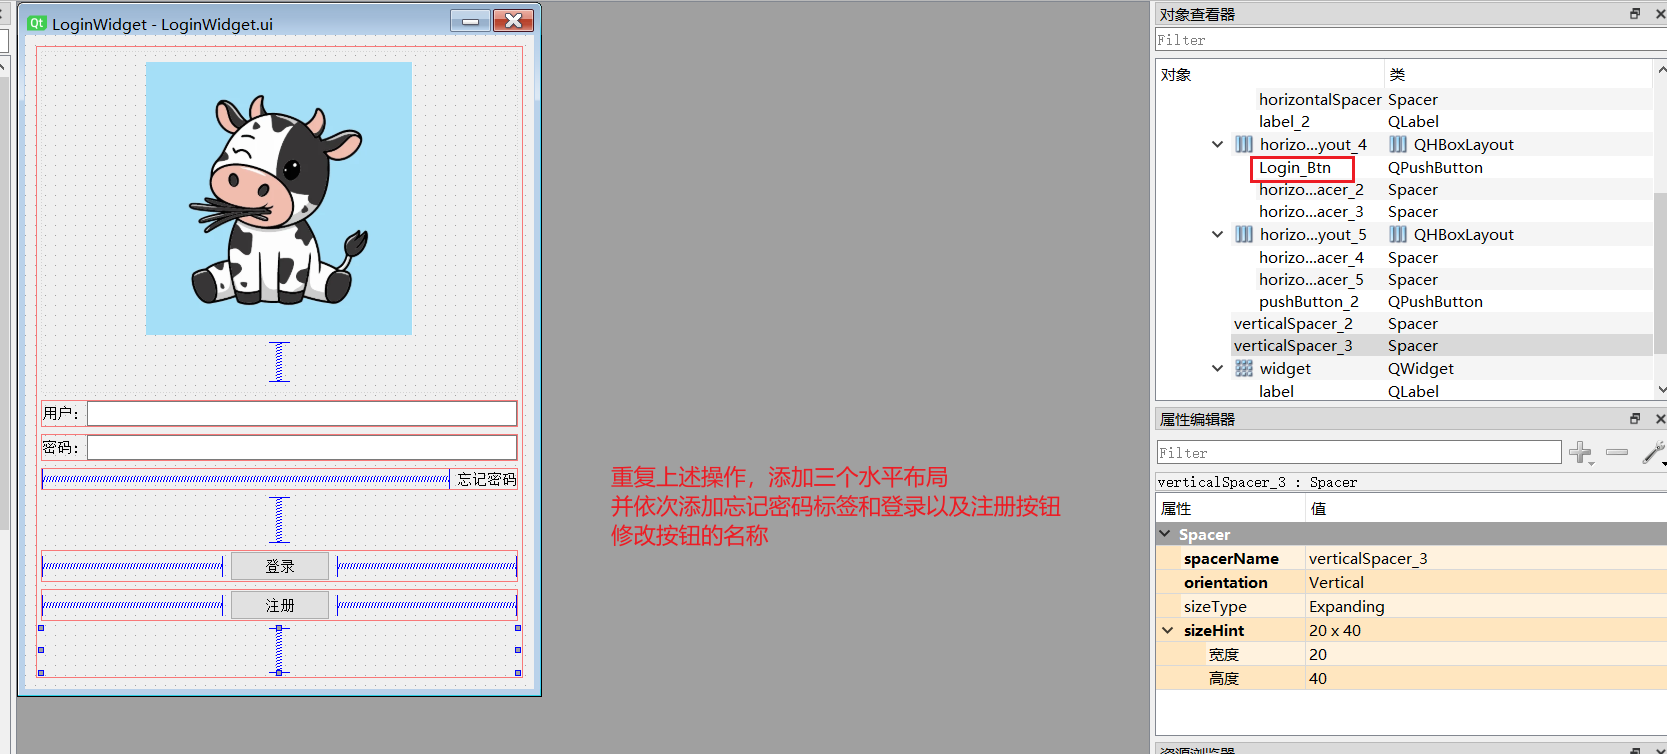
Task: Collapse the sizeHint property
Action: (1167, 630)
